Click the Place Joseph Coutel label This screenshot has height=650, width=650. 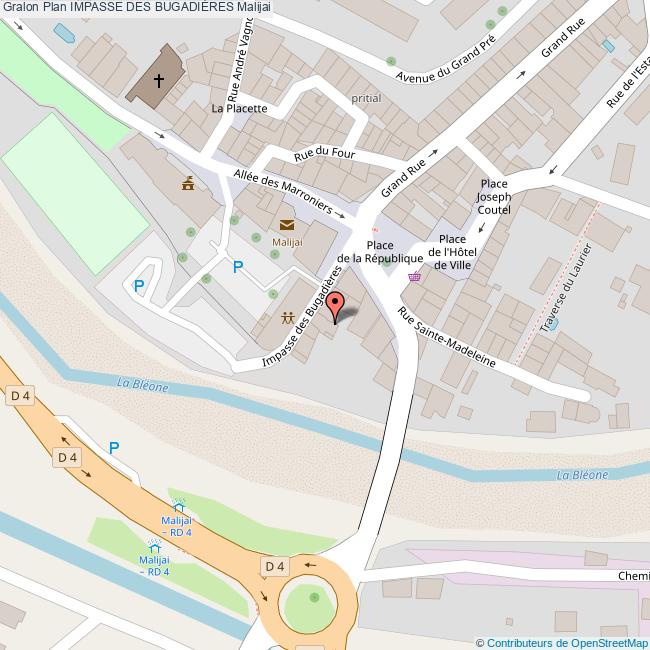(494, 196)
